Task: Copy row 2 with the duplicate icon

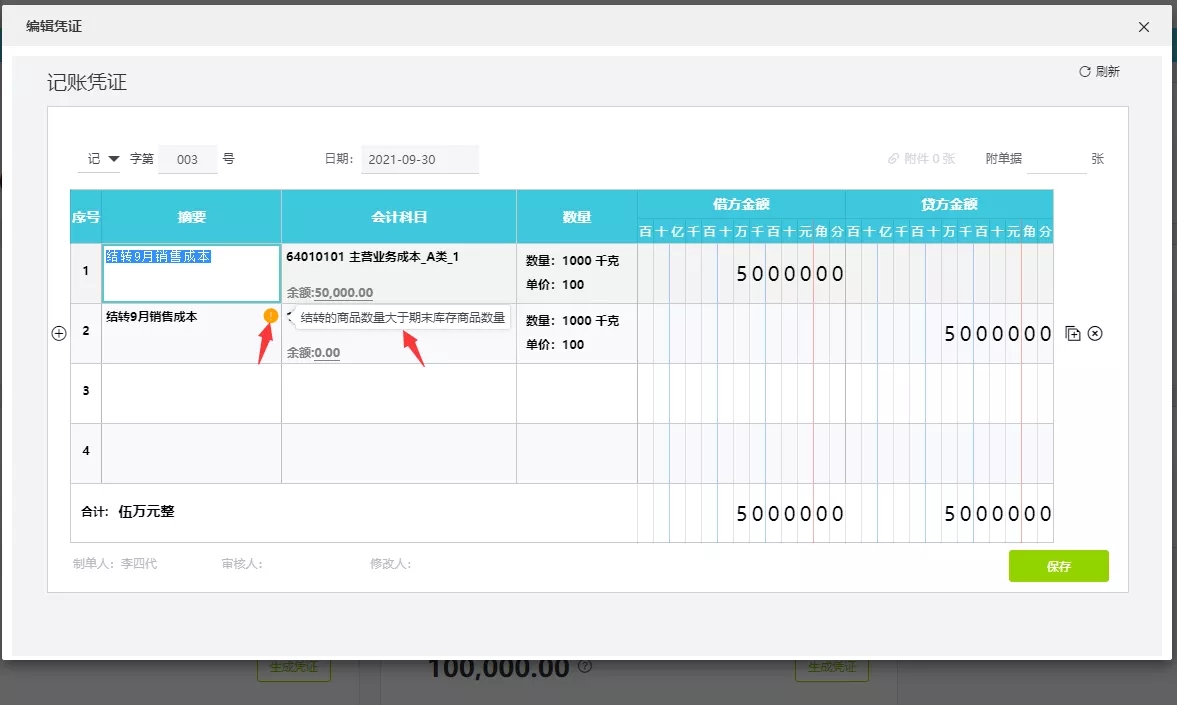Action: click(1073, 333)
